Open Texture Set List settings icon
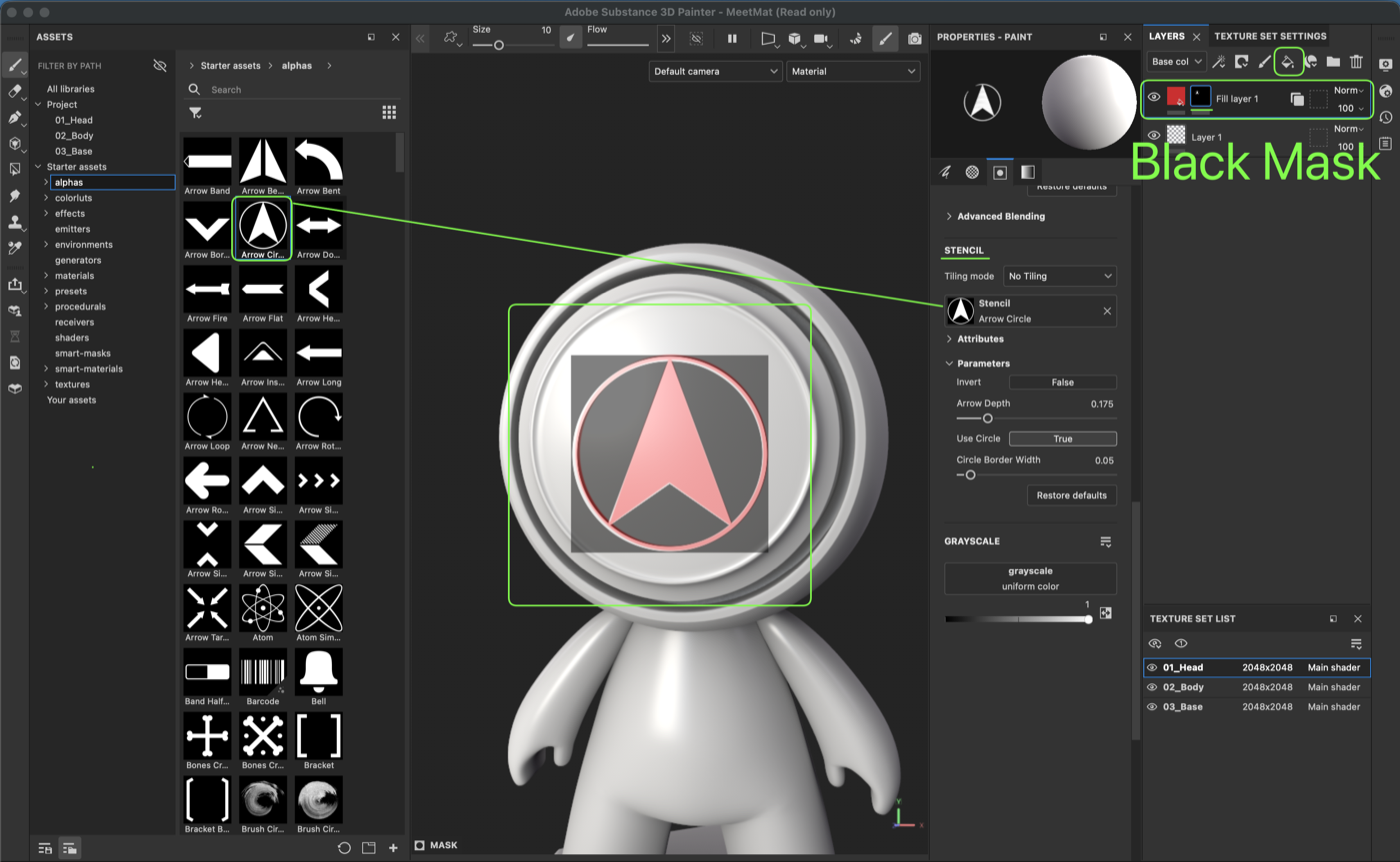The width and height of the screenshot is (1400, 862). [x=1356, y=644]
